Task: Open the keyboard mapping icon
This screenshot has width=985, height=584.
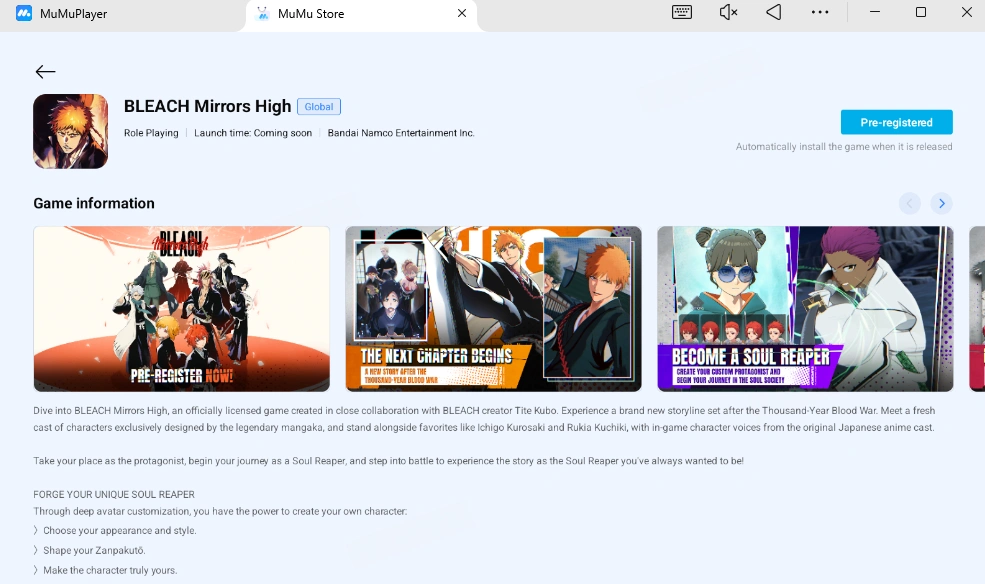Action: 682,12
